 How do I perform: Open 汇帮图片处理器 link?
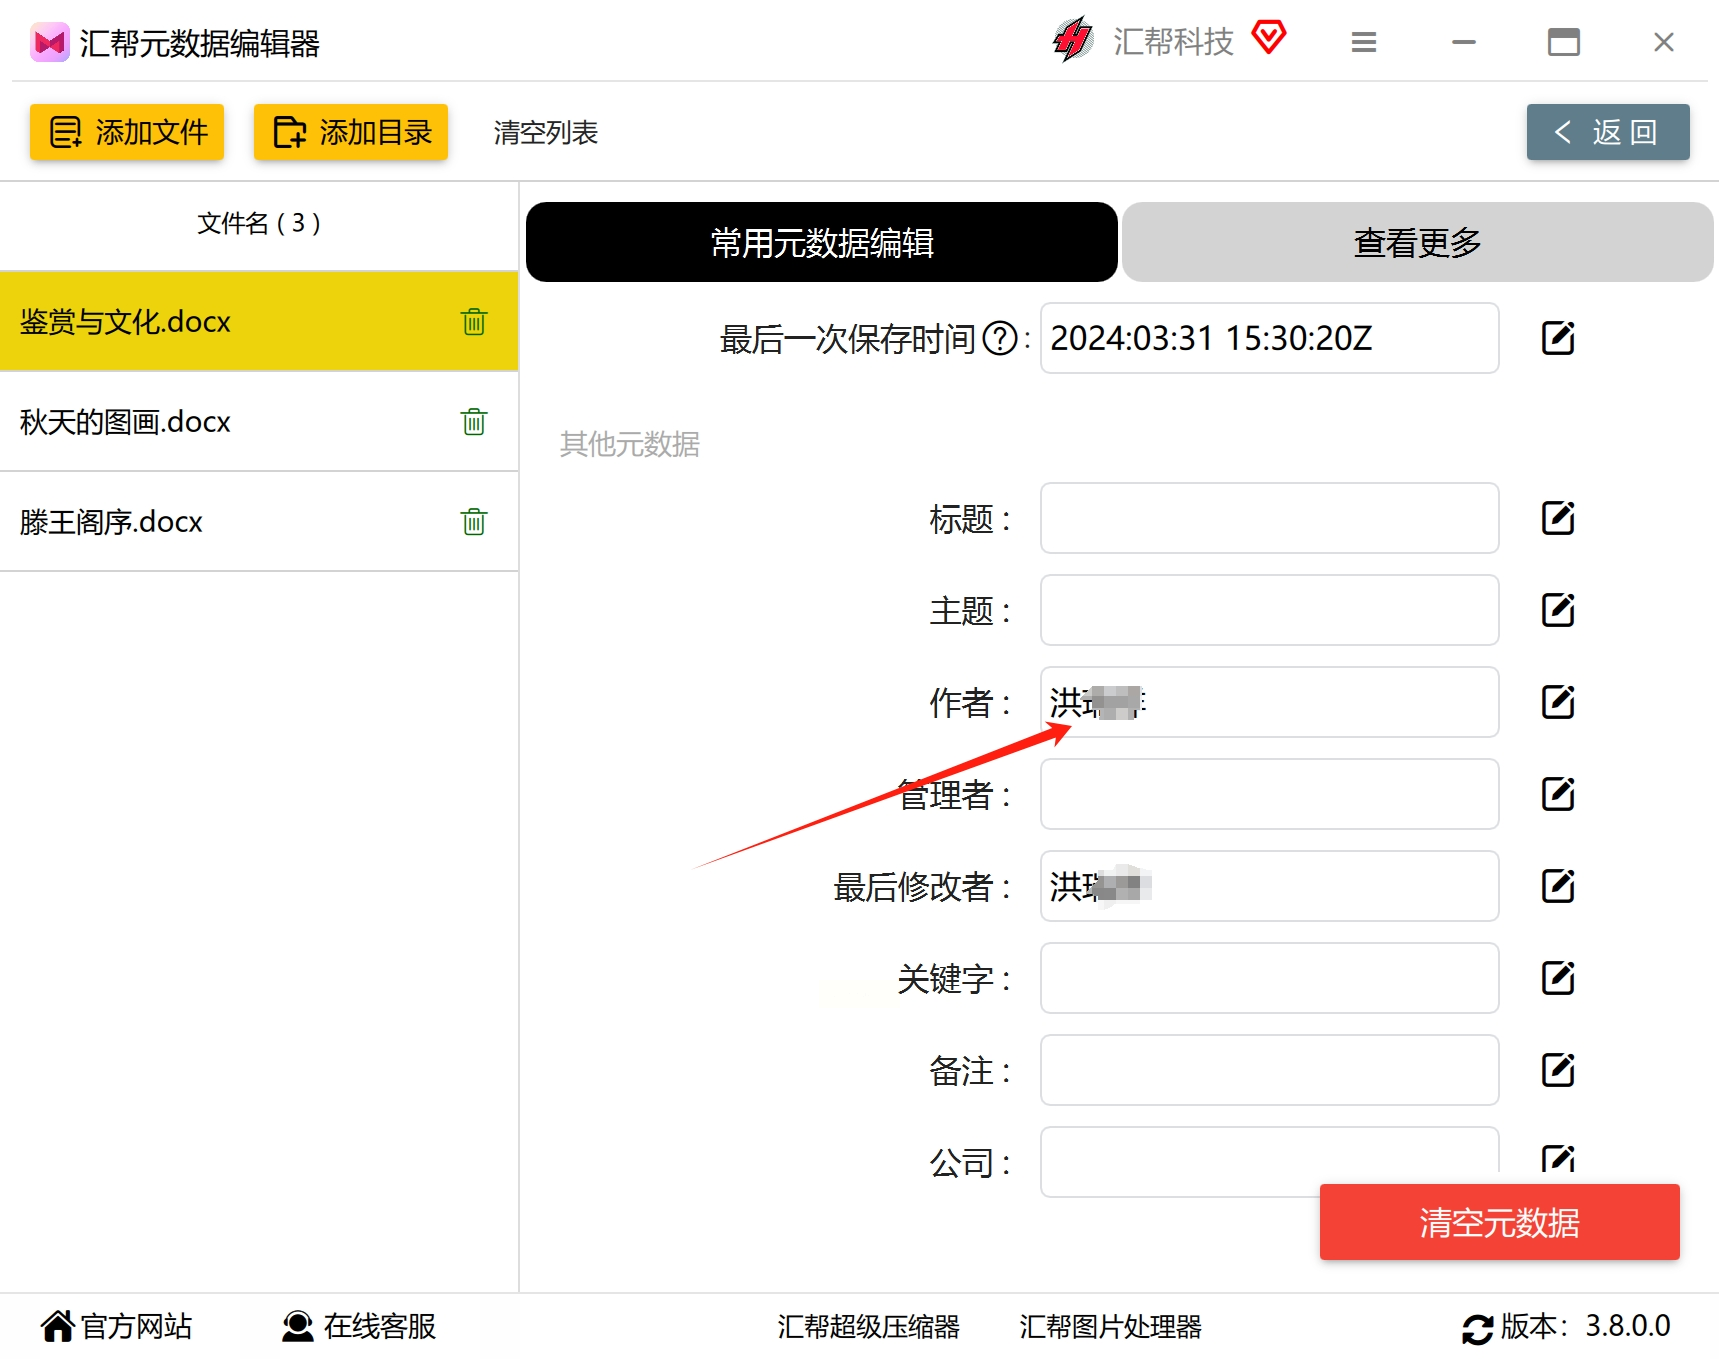pyautogui.click(x=1110, y=1327)
